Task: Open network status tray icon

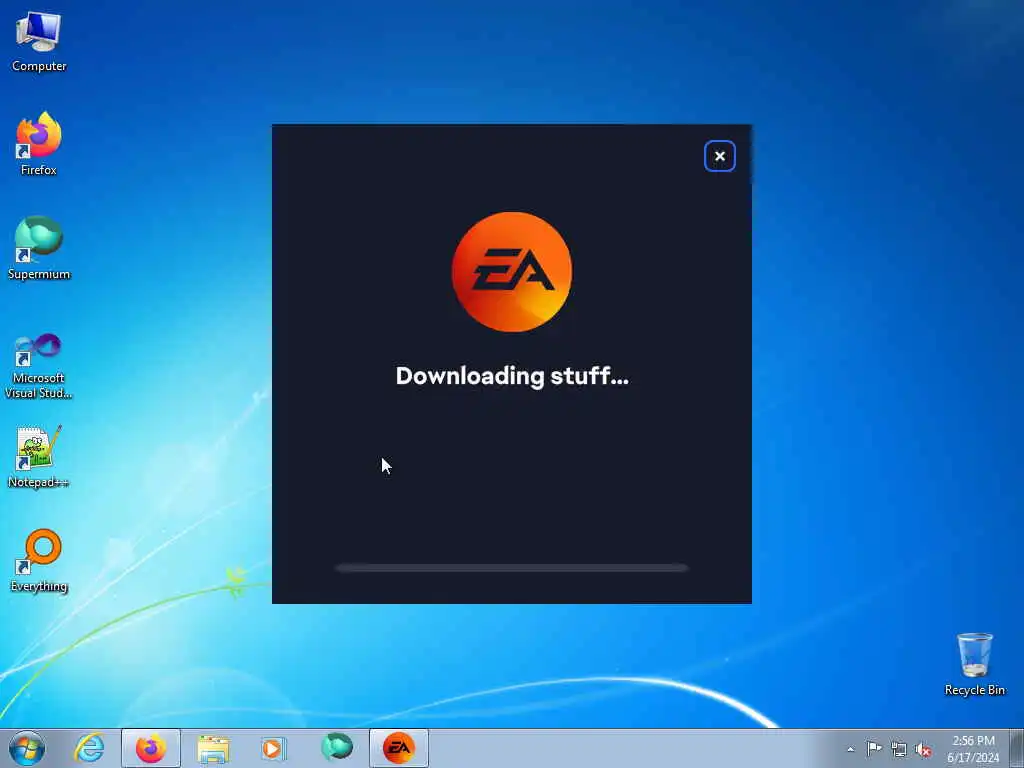Action: pyautogui.click(x=899, y=750)
